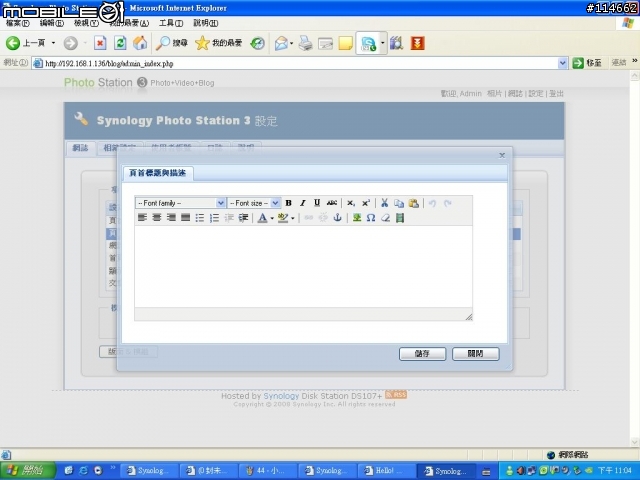Click the eraser remove-formatting icon
The height and width of the screenshot is (480, 640).
385,218
